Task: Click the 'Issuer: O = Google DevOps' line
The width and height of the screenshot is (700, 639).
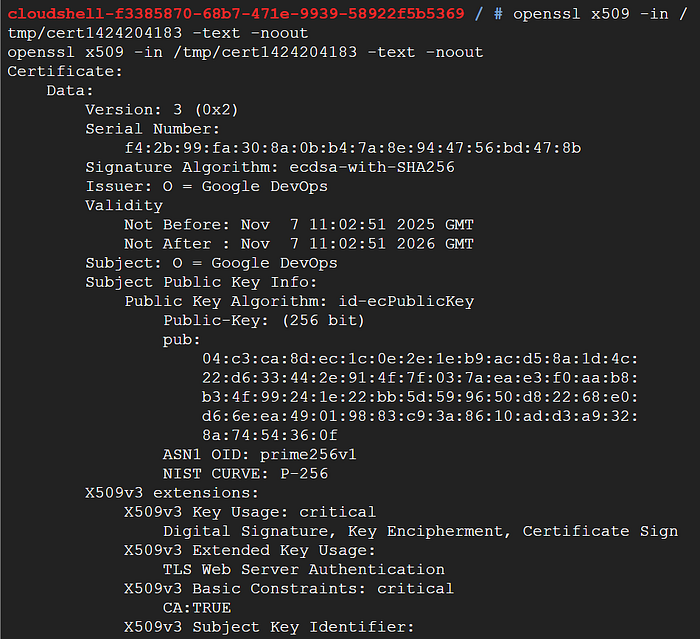Action: pos(207,186)
